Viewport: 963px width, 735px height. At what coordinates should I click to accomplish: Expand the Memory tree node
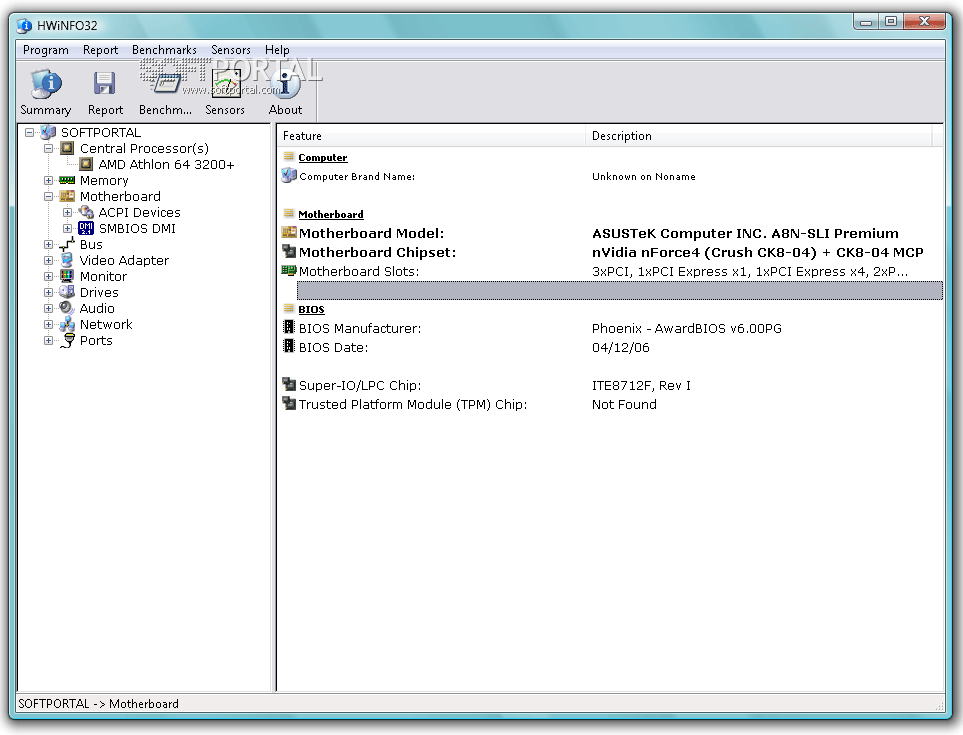(48, 181)
